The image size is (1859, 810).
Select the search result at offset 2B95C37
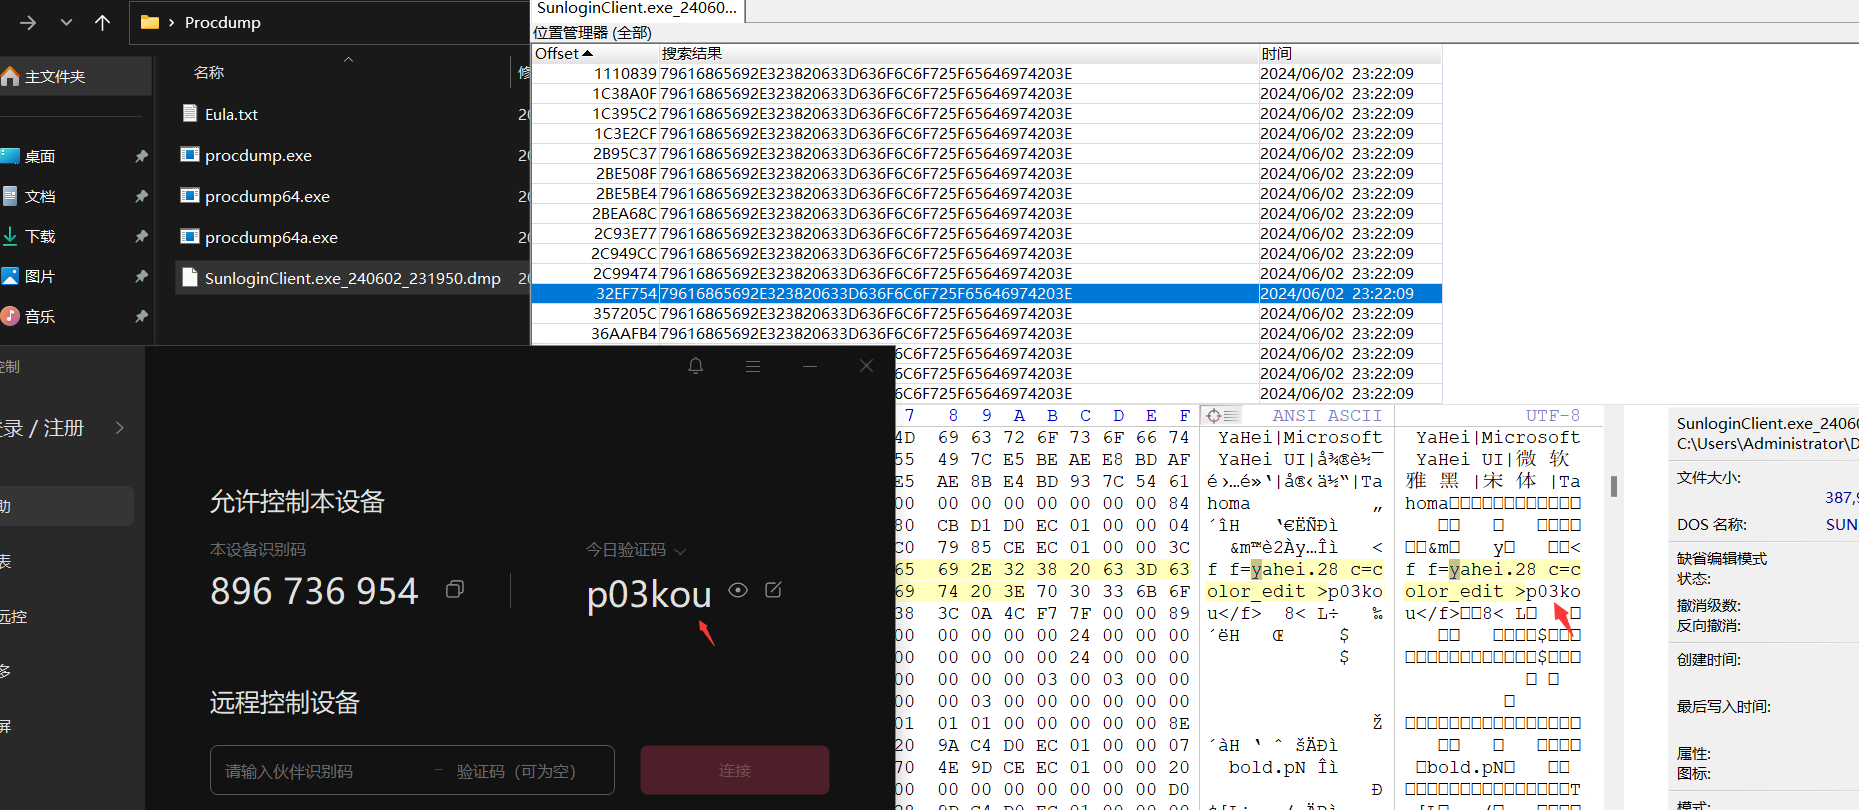(986, 153)
